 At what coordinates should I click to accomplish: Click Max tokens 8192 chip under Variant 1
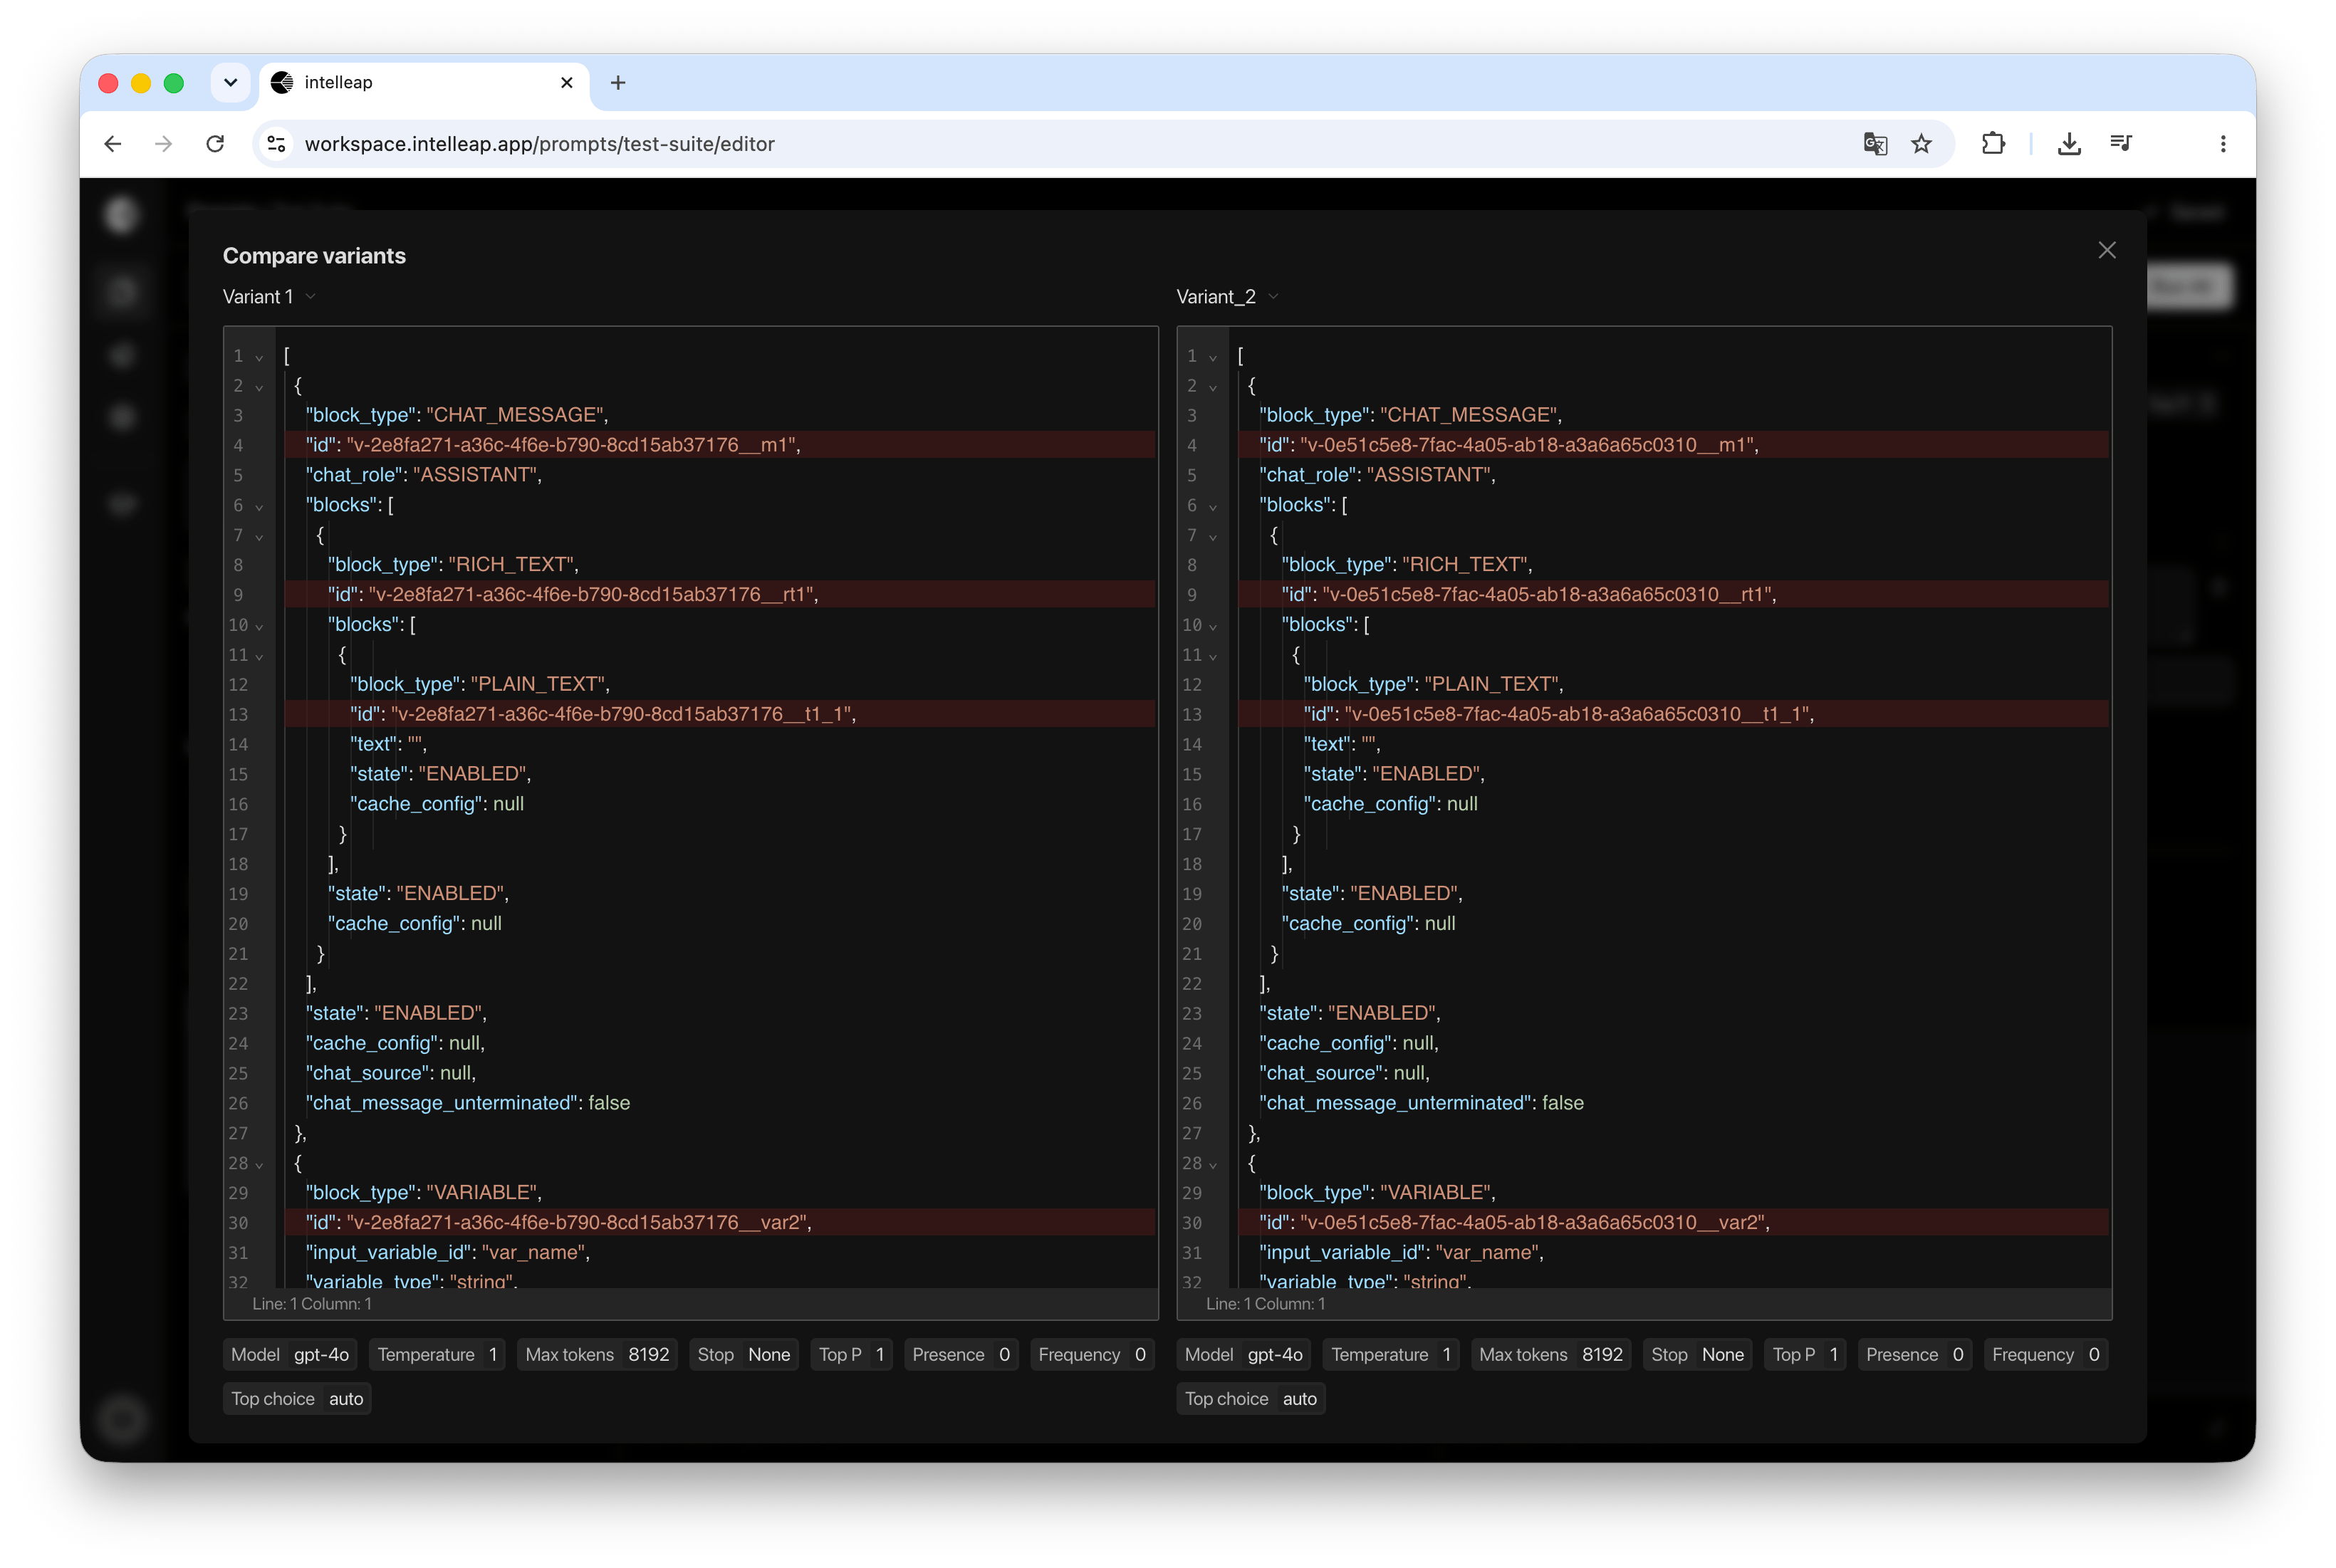point(597,1354)
